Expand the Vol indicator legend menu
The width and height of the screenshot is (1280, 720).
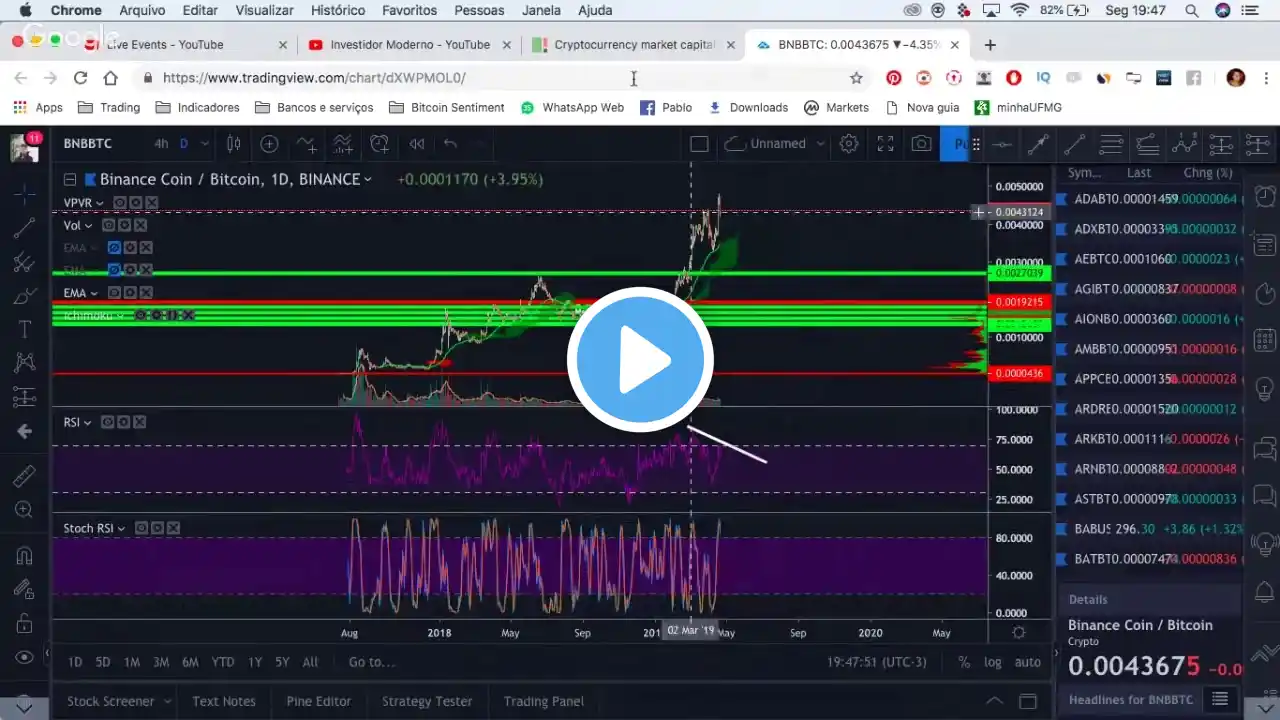tap(88, 225)
